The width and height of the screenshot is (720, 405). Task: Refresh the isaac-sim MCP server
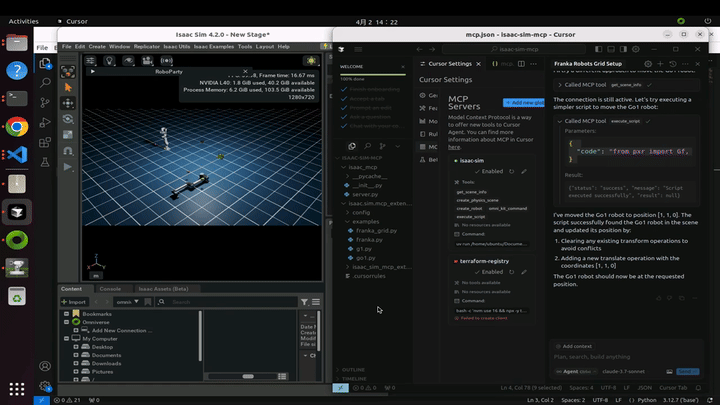pos(512,171)
